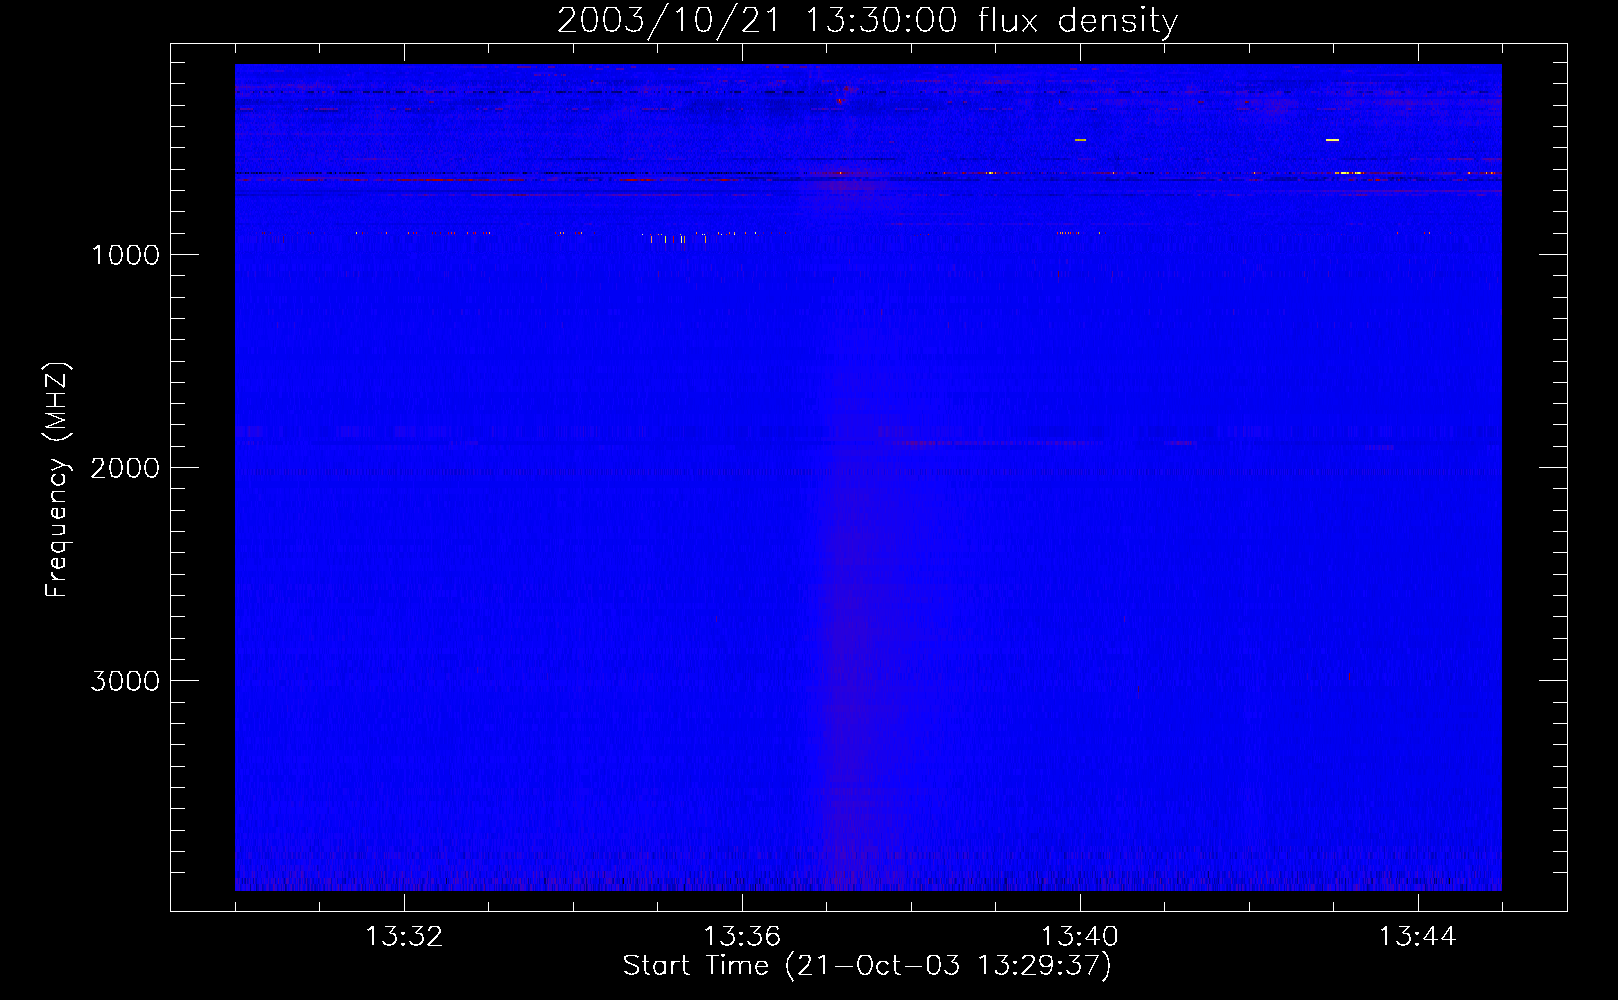
Task: Click the 13:32 time axis label
Action: tap(404, 937)
